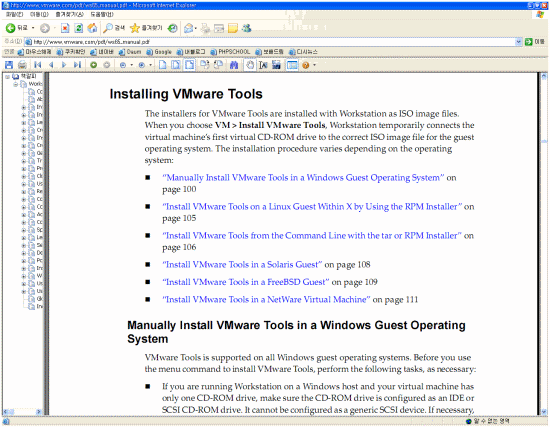Print the PDF with Acrobat printer icon
This screenshot has width=550, height=427.
22,65
